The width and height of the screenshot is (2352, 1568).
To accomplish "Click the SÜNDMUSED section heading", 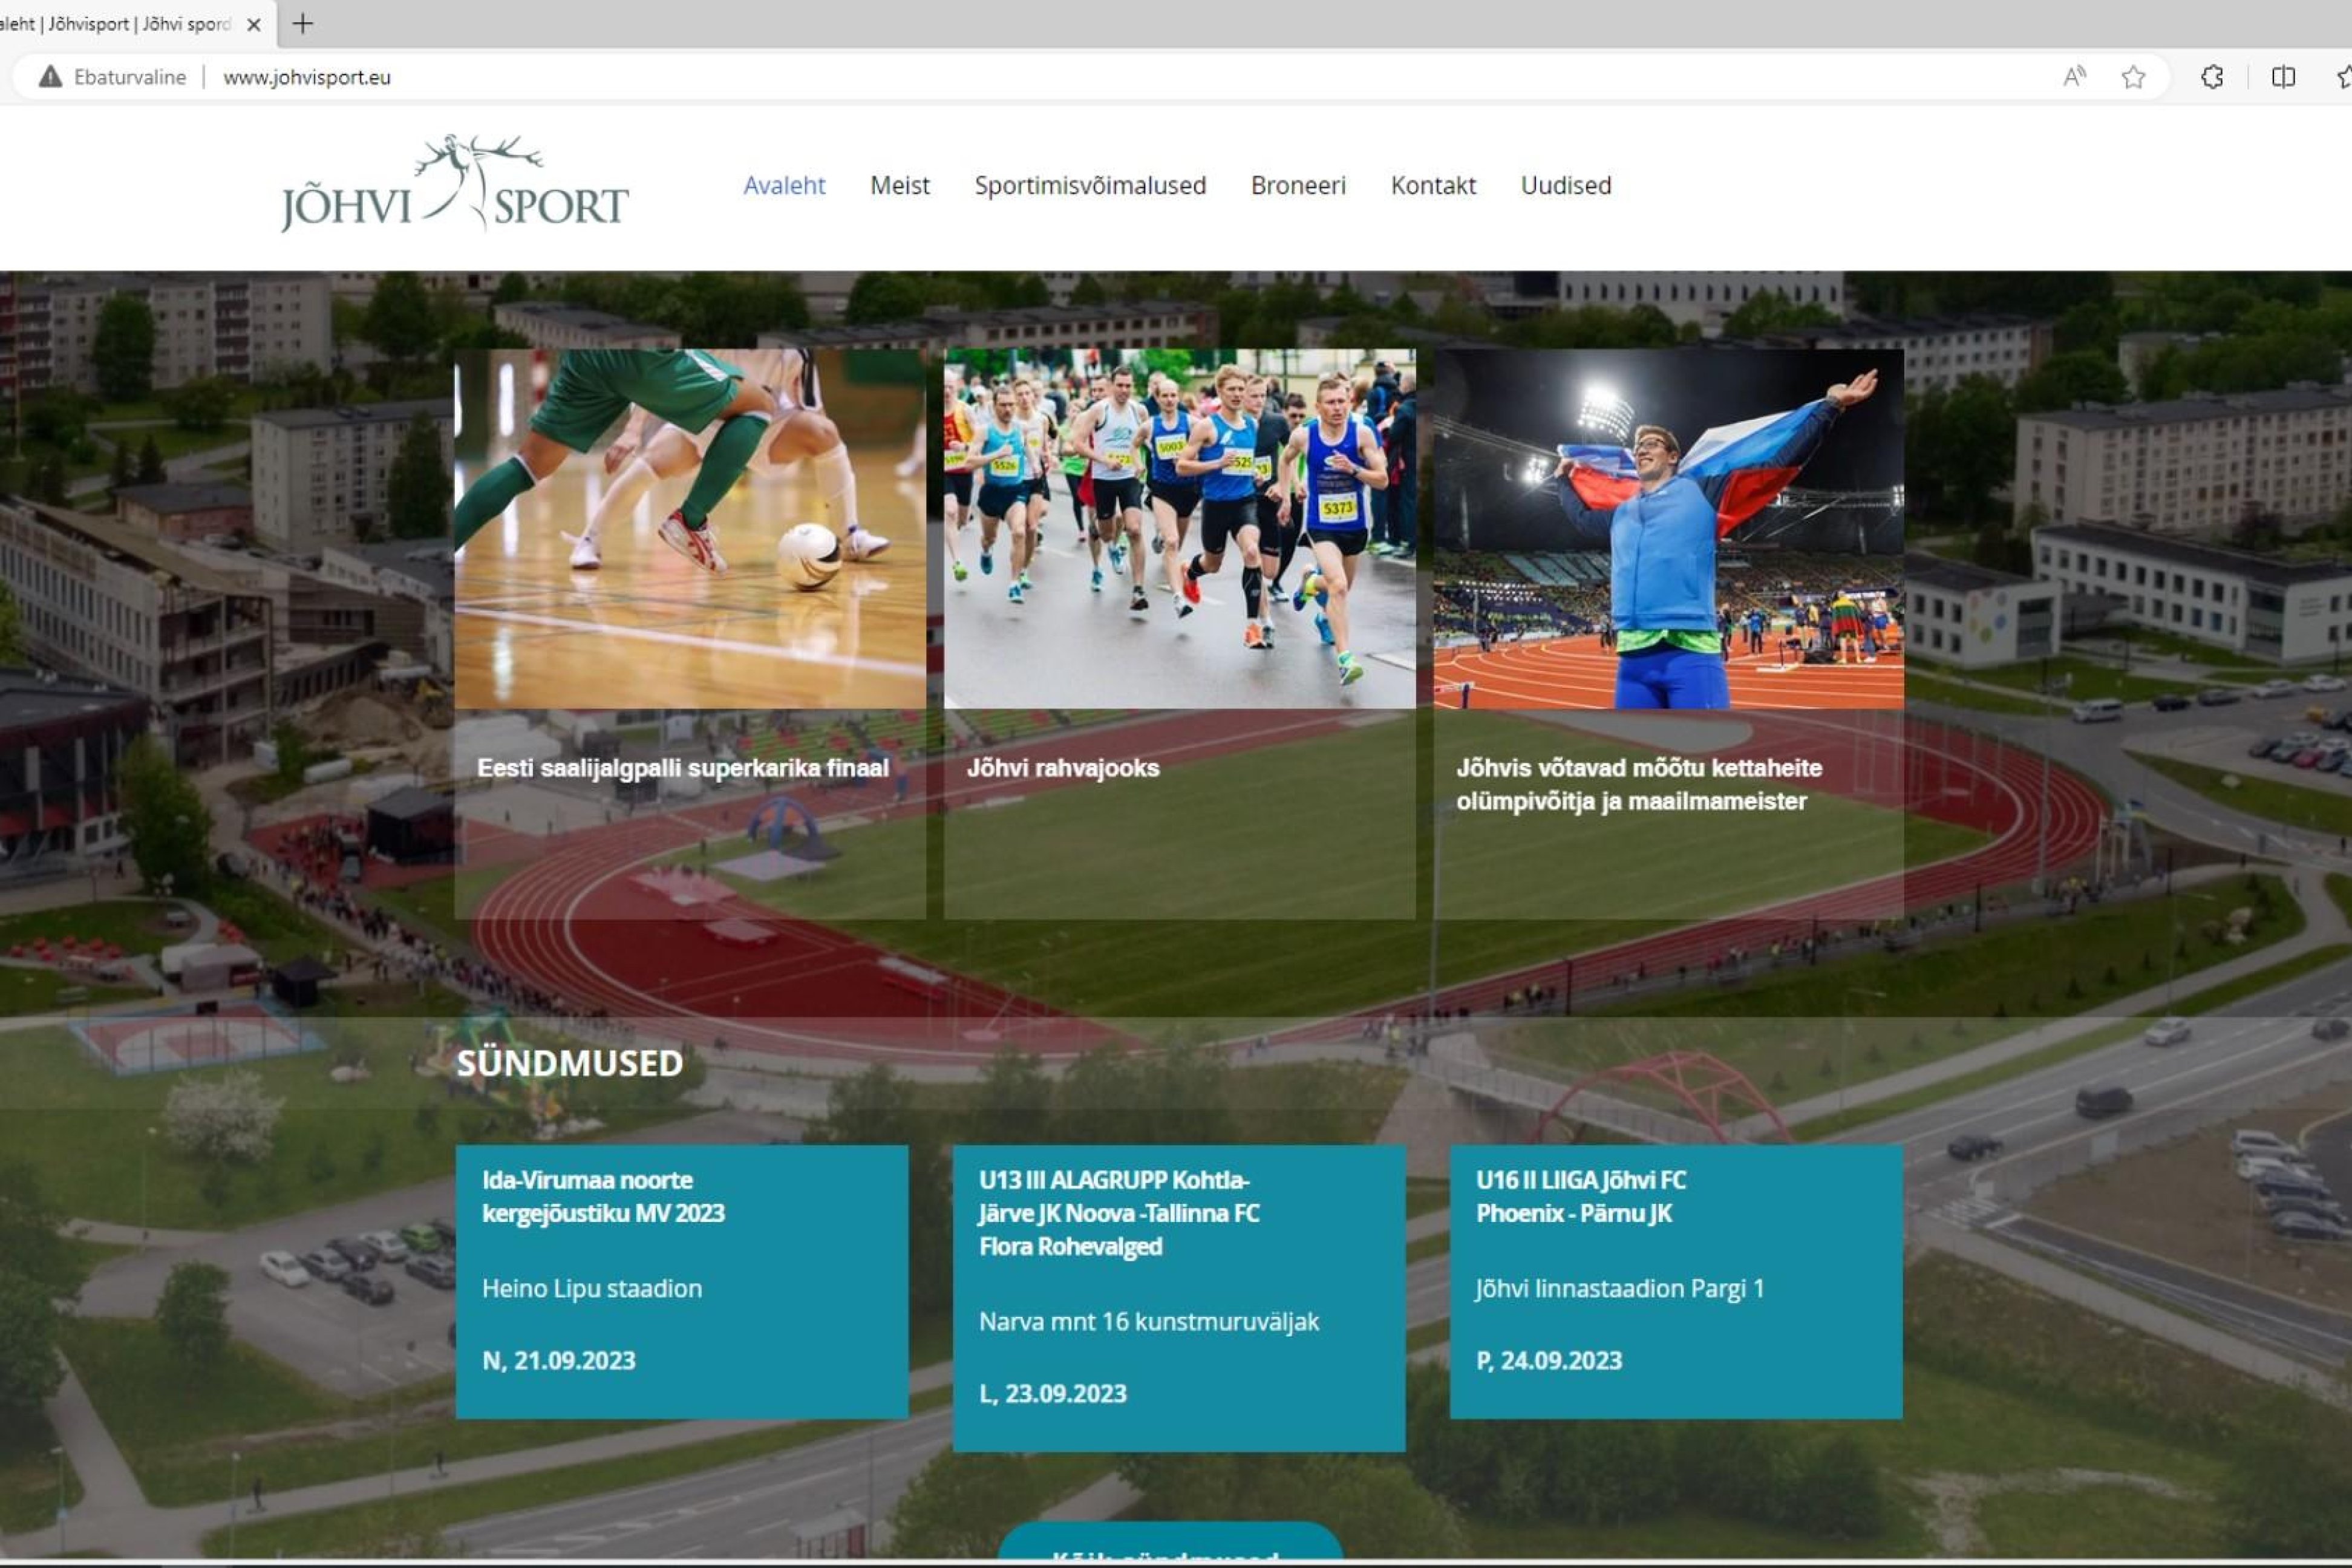I will click(570, 1062).
